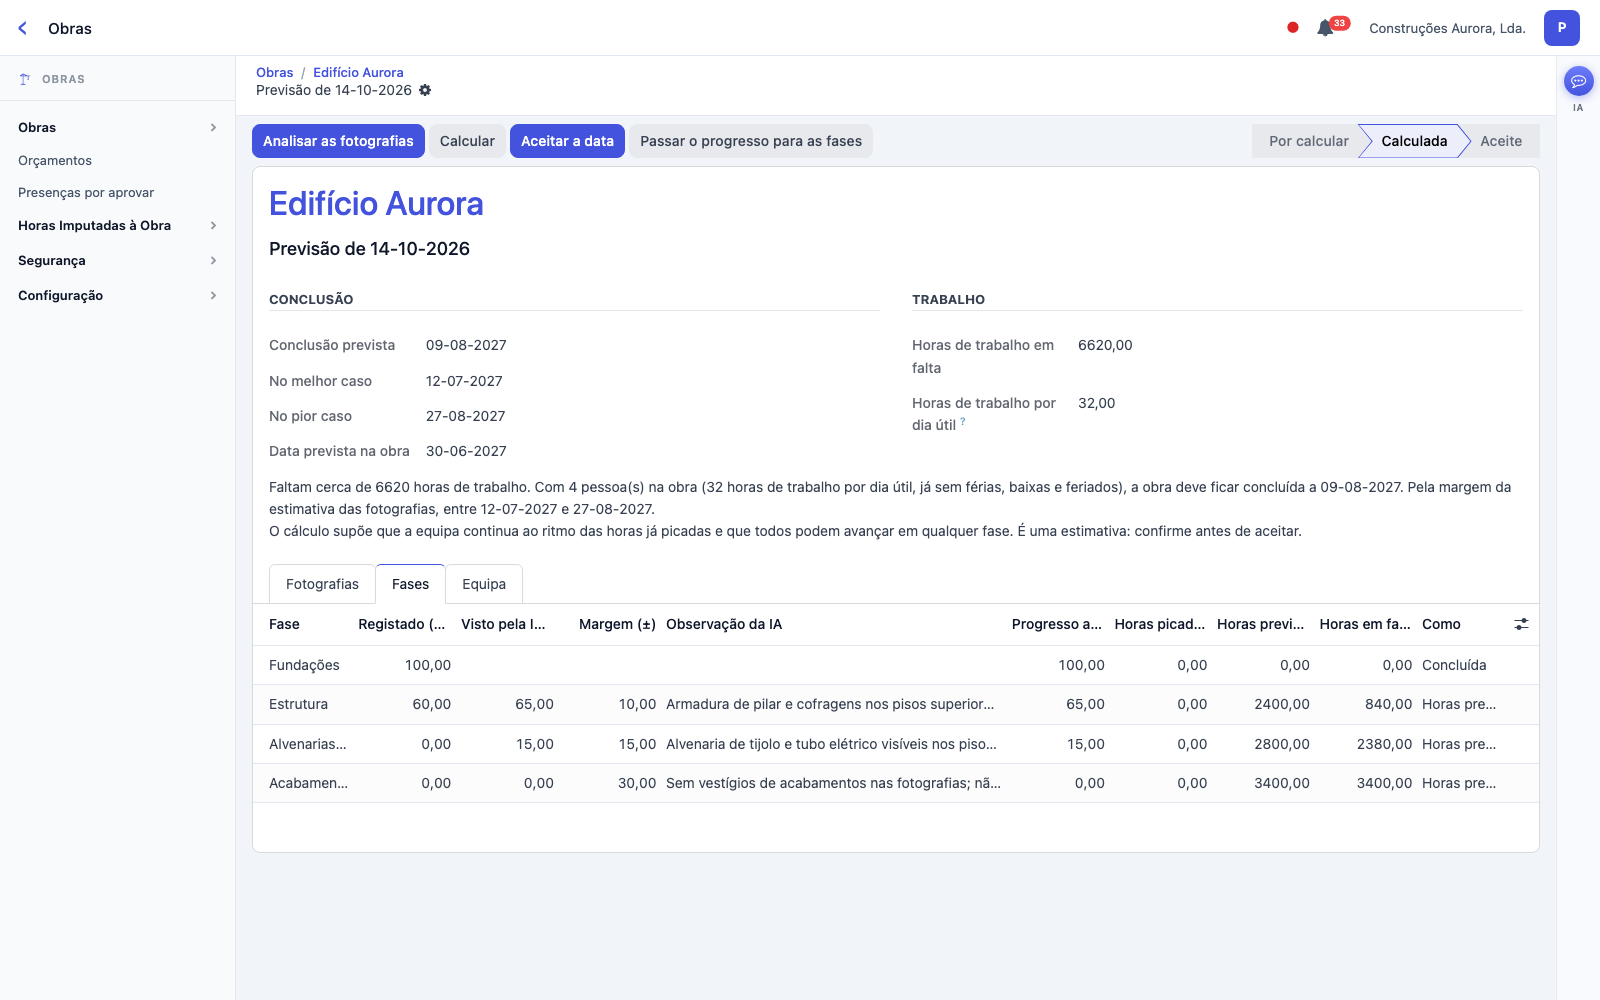This screenshot has width=1600, height=1000.
Task: Click the crane icon in OBRAS sidebar header
Action: pyautogui.click(x=25, y=79)
